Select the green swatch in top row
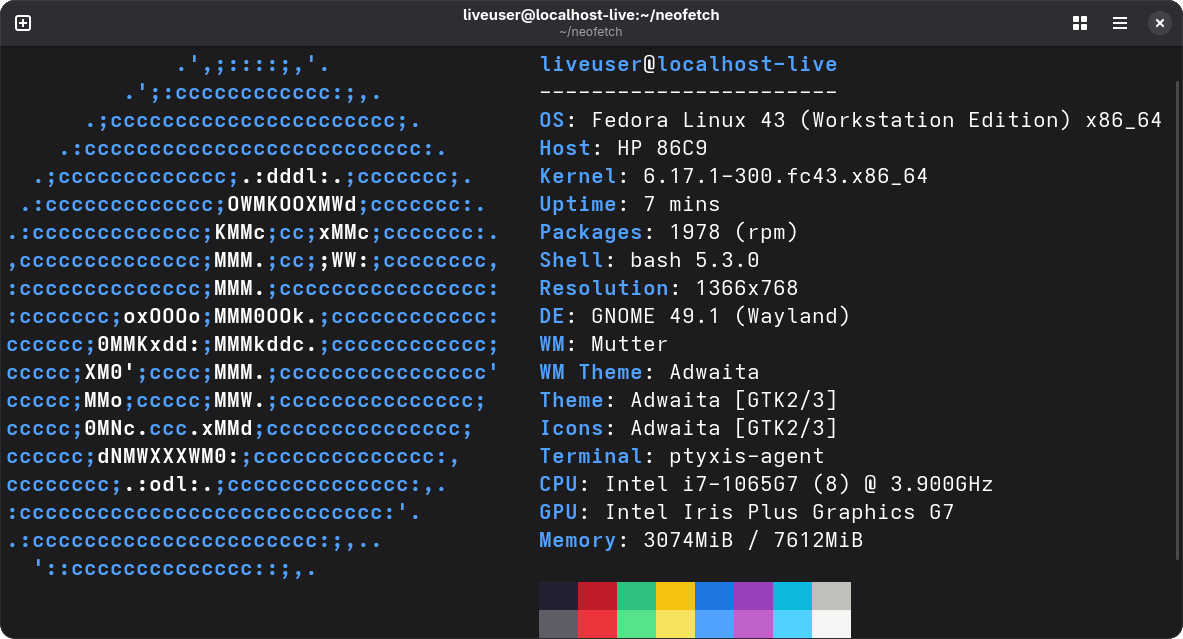 [636, 596]
